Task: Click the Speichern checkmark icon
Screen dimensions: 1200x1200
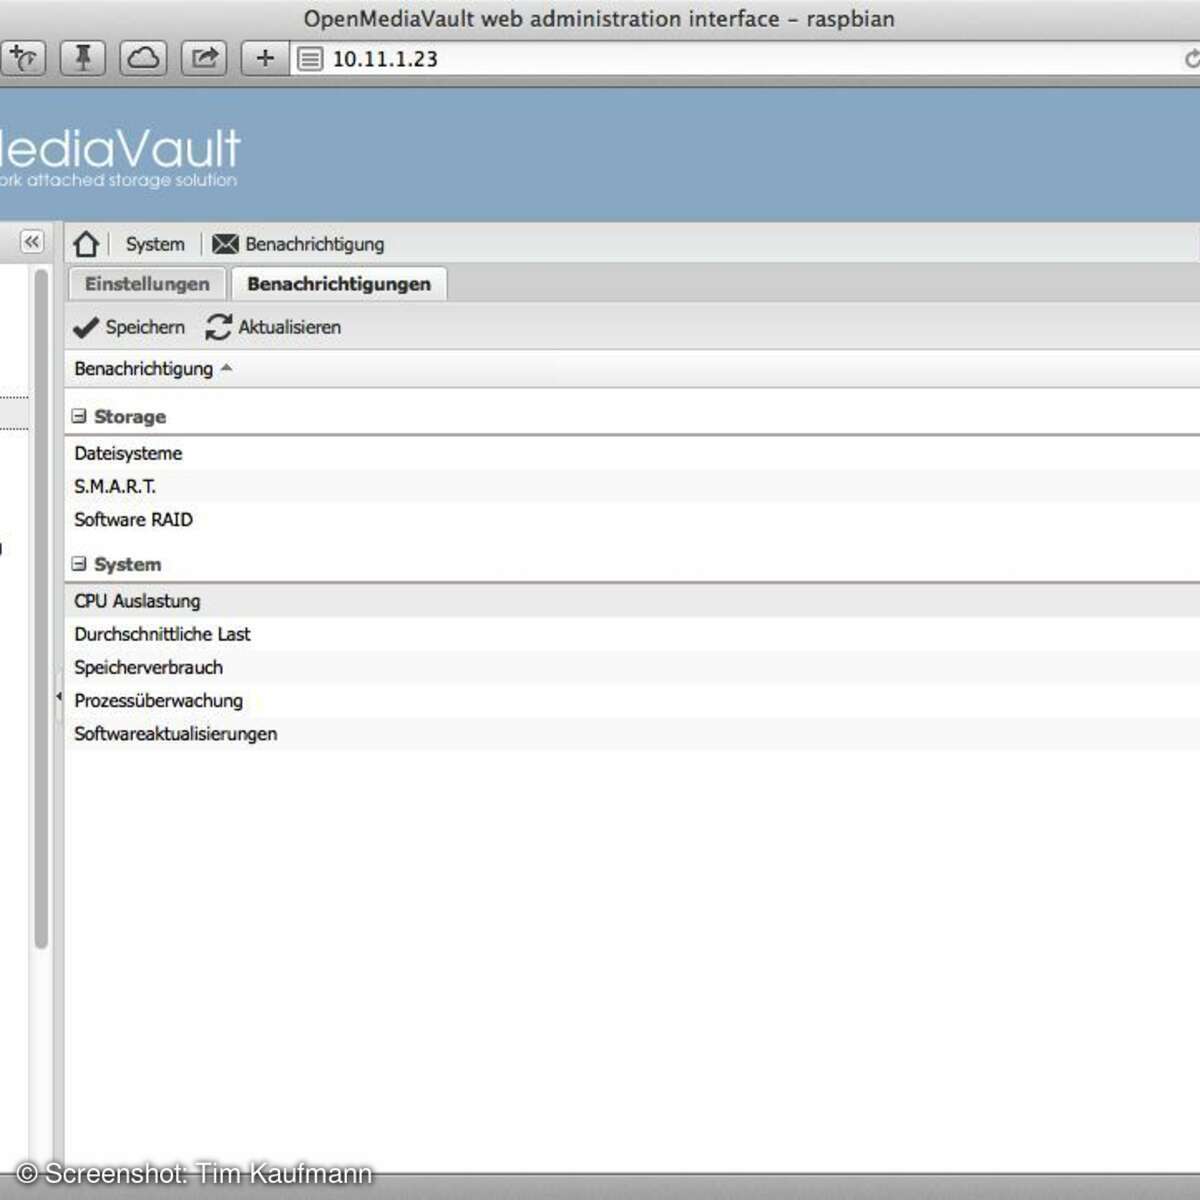Action: [x=86, y=328]
